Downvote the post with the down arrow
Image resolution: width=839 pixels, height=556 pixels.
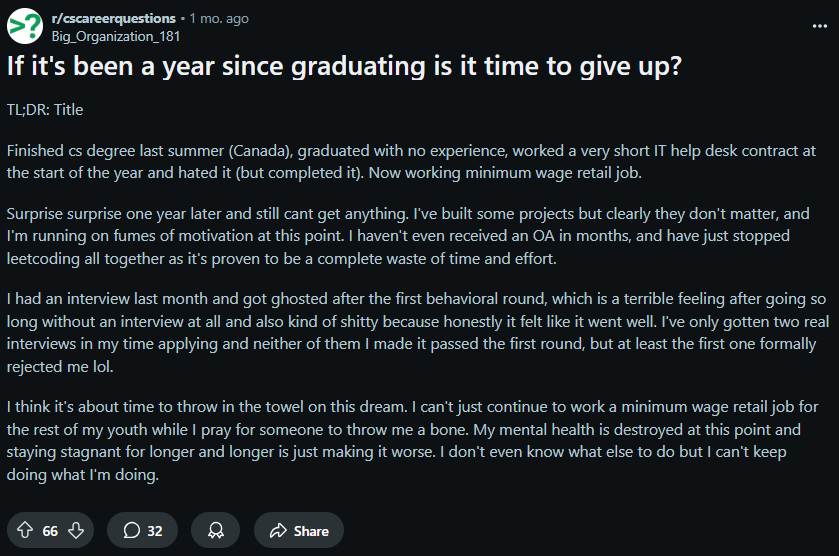click(x=76, y=530)
